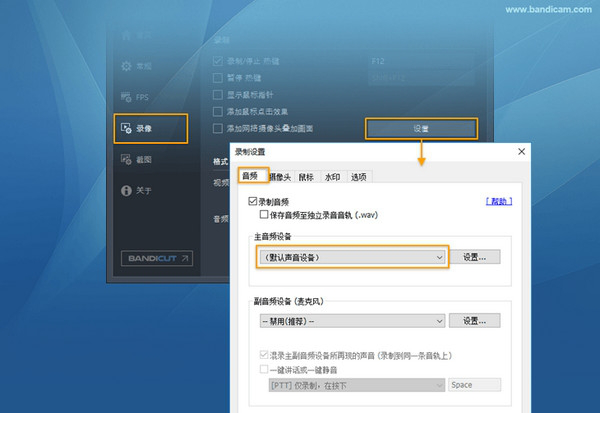This screenshot has height=429, width=600.
Task: Toggle 录制/停止 热键 checkbox
Action: 217,61
